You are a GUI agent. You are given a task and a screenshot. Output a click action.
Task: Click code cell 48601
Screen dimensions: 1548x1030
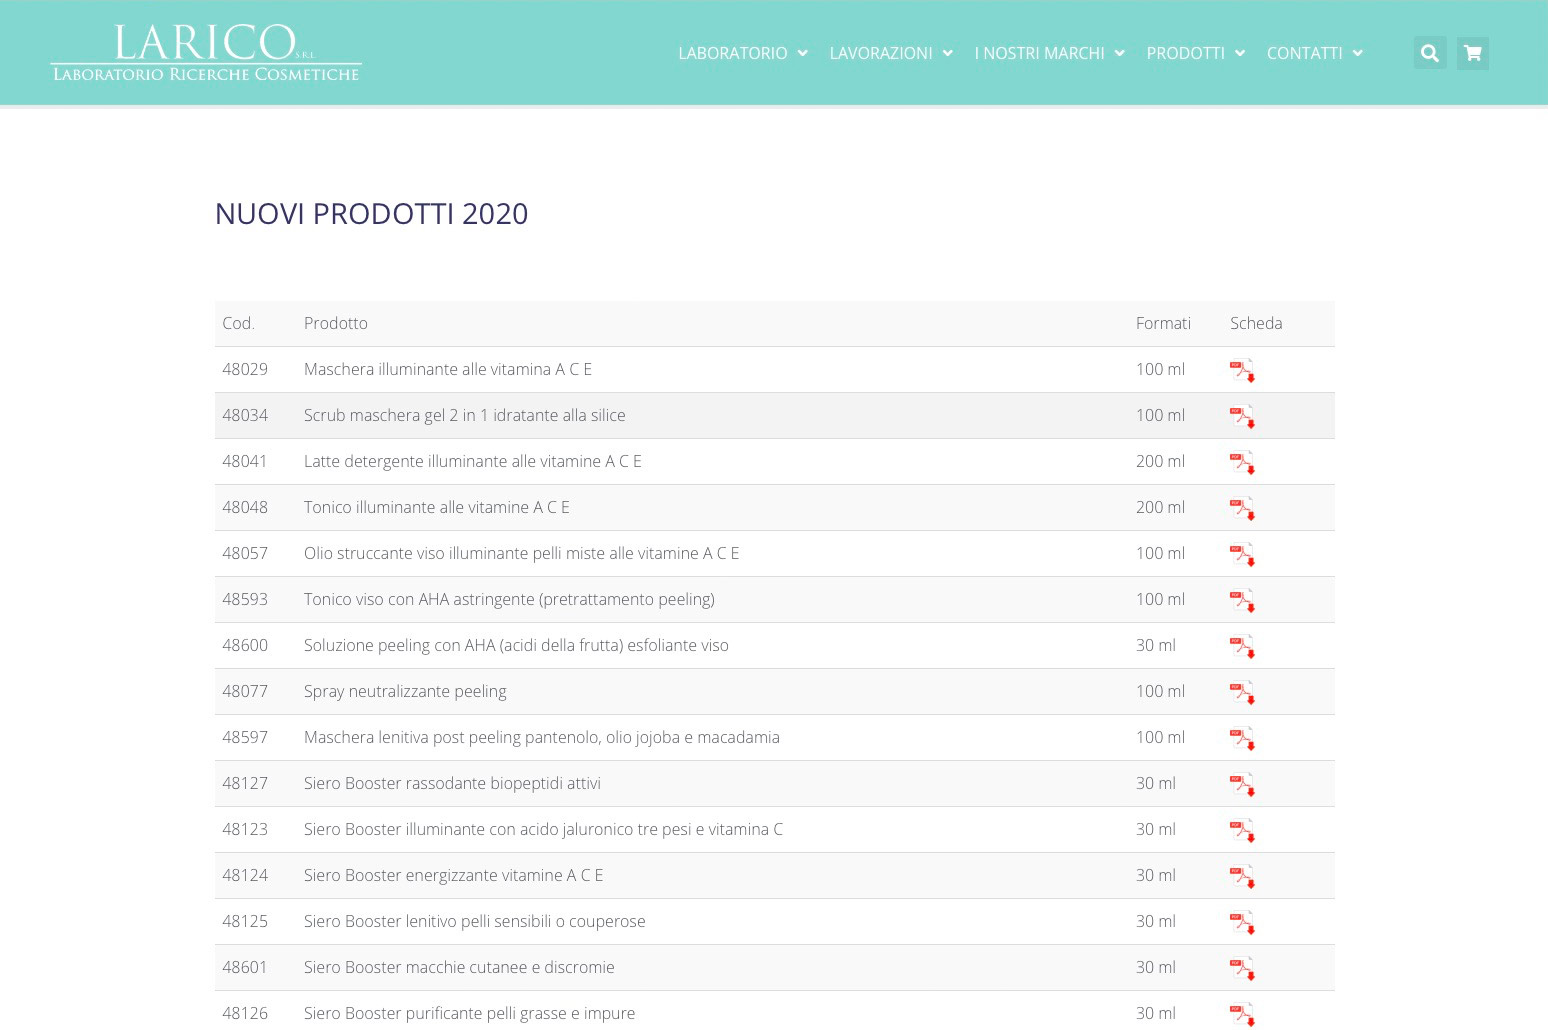[x=245, y=967]
